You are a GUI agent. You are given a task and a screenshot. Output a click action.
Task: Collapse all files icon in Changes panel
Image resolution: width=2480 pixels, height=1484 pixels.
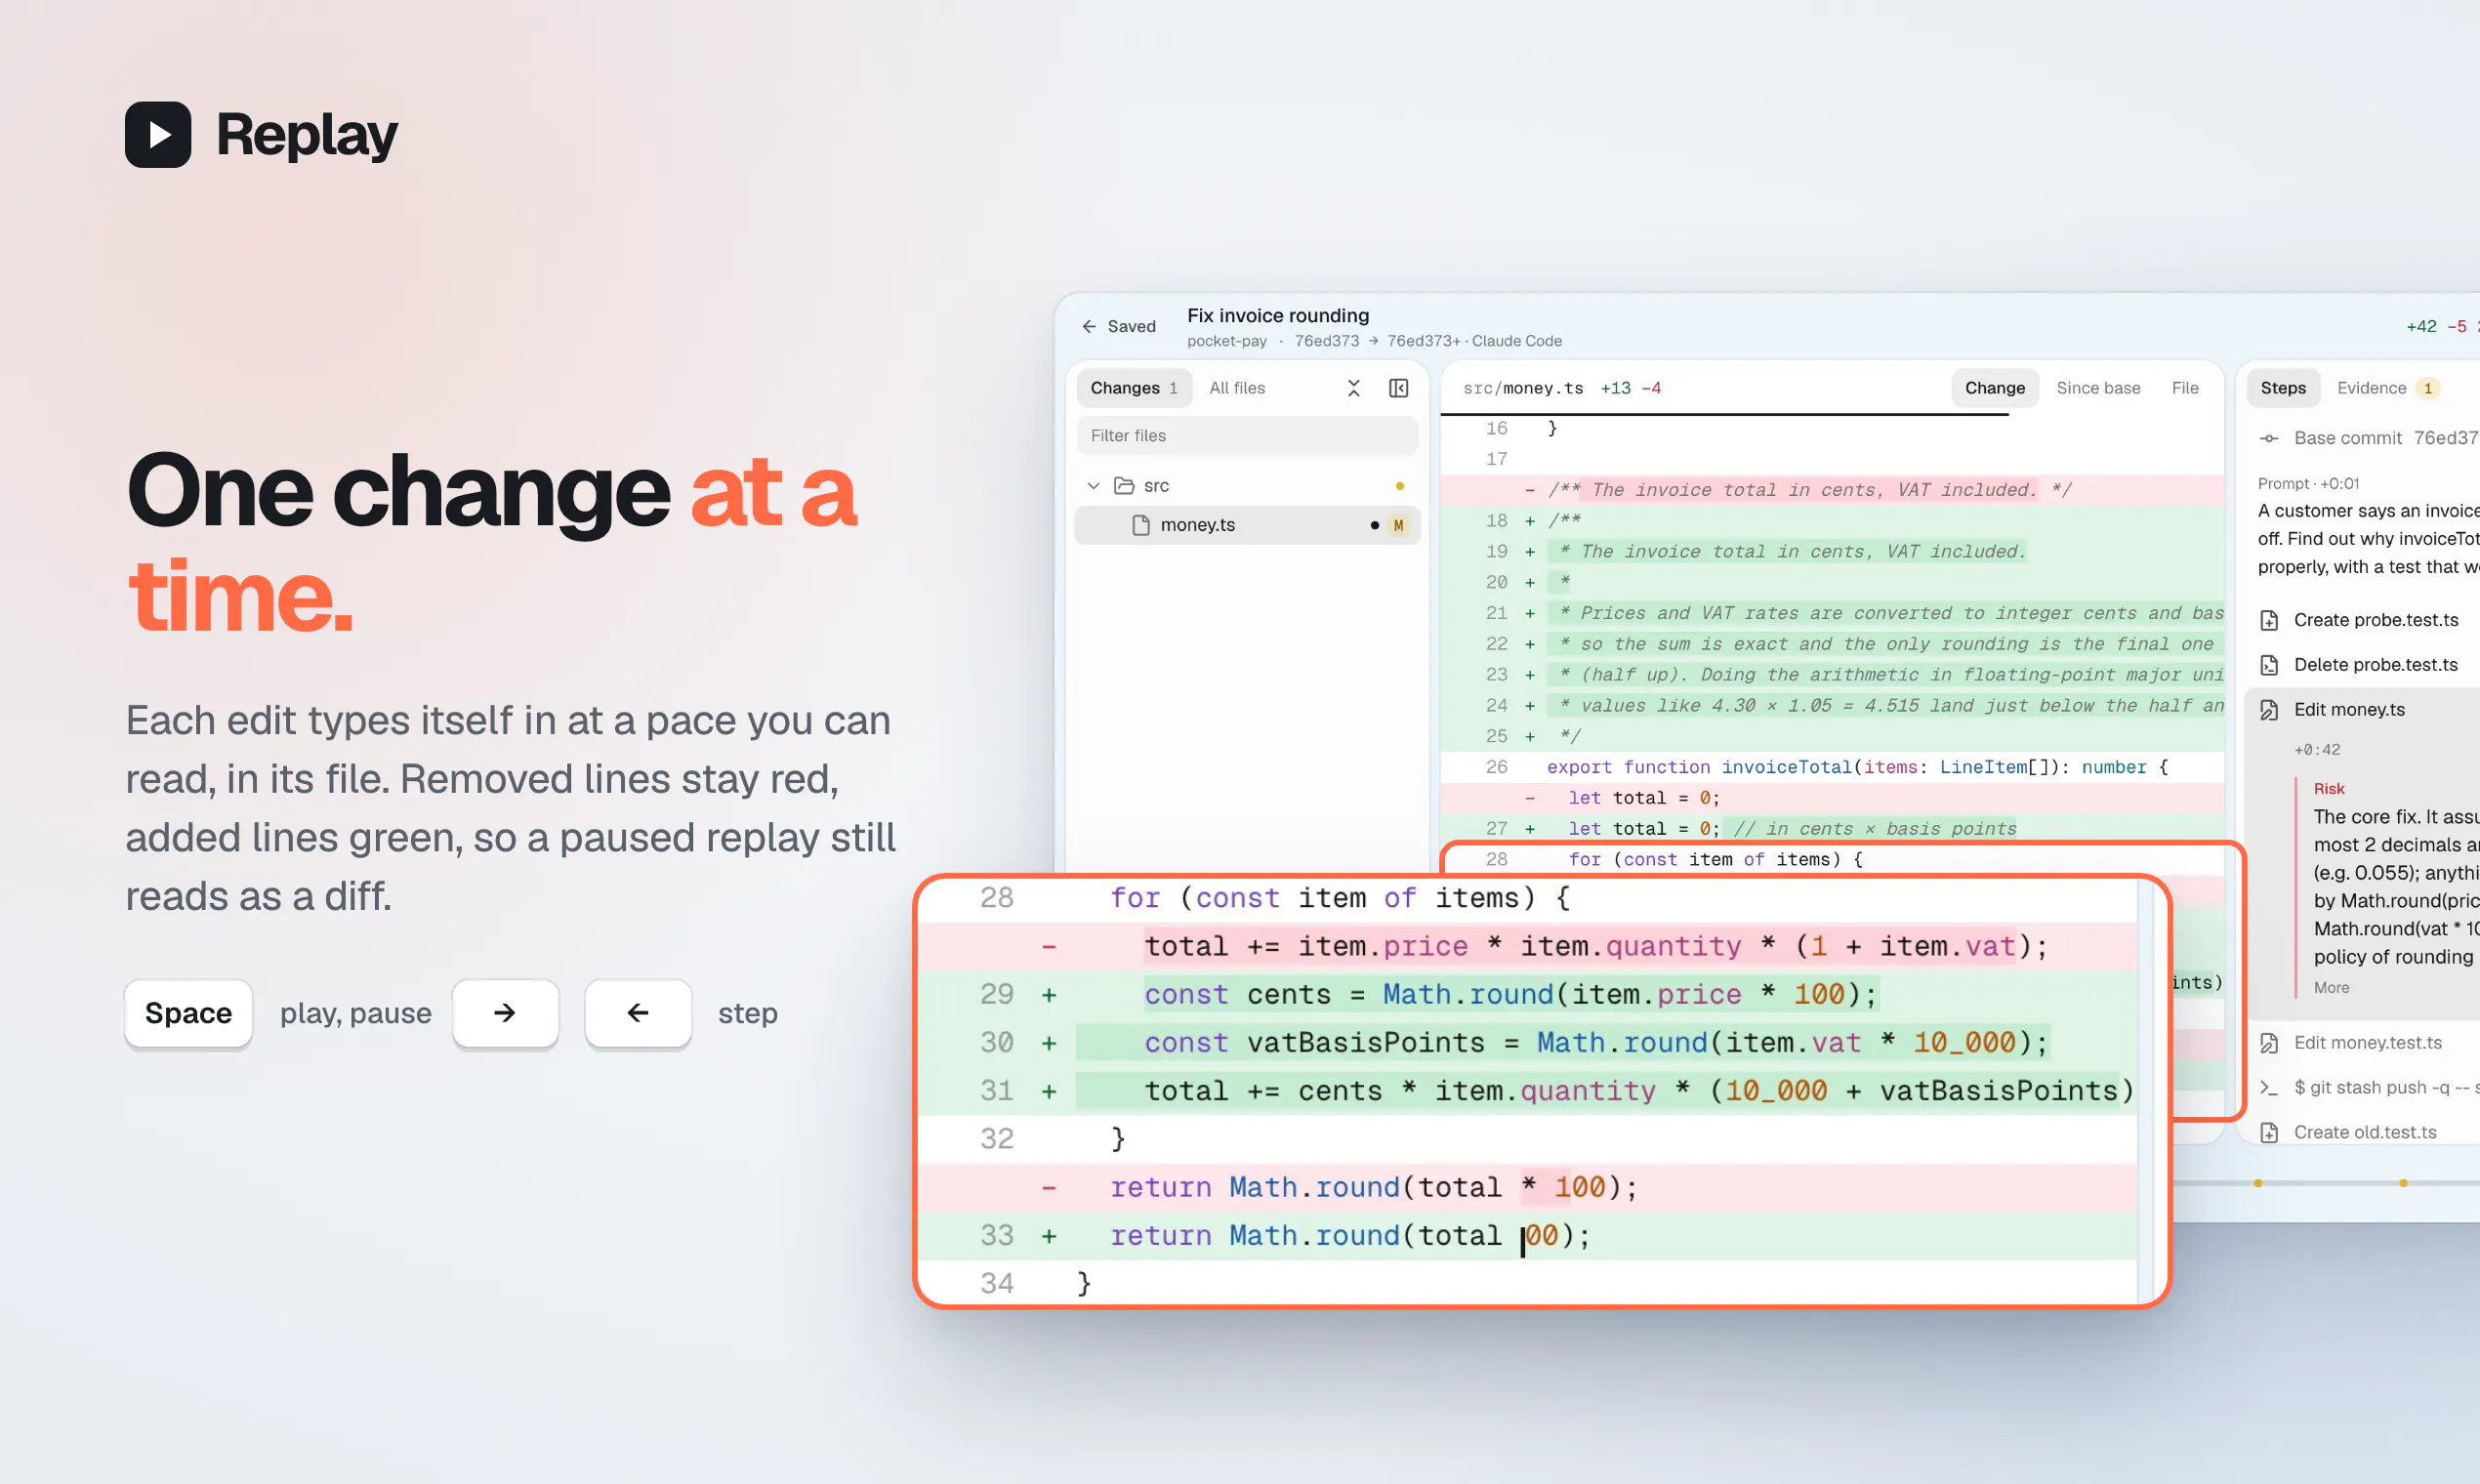pos(1354,388)
